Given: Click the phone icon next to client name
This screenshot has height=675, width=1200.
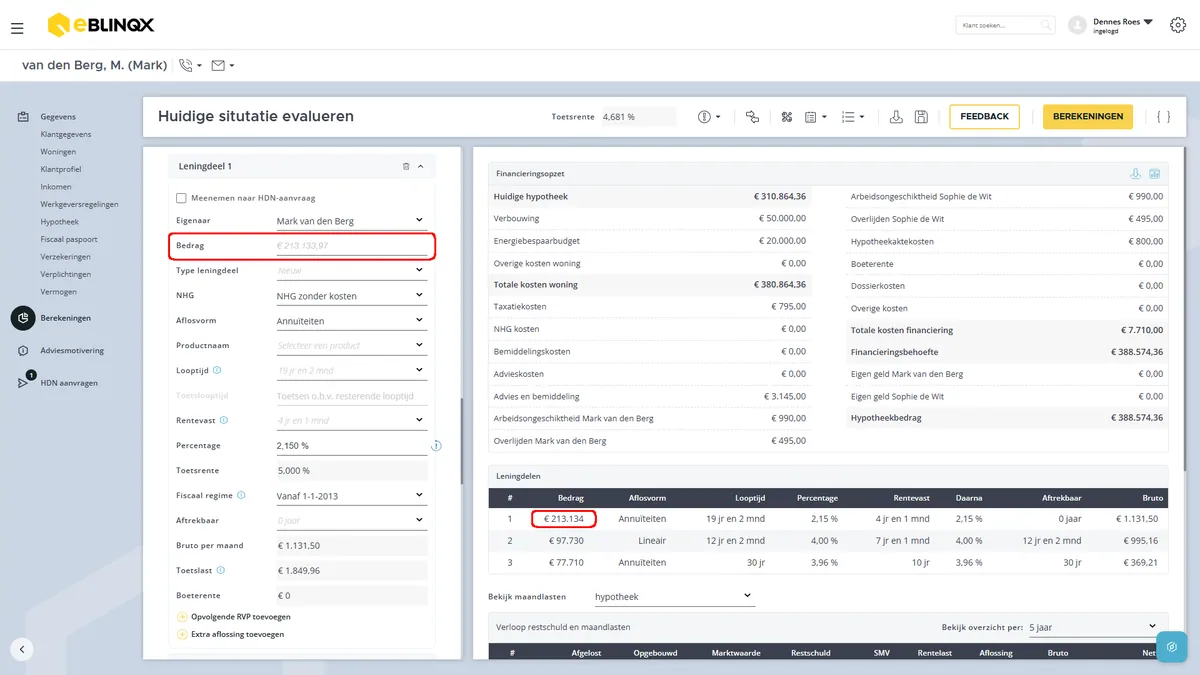Looking at the screenshot, I should click(x=185, y=66).
